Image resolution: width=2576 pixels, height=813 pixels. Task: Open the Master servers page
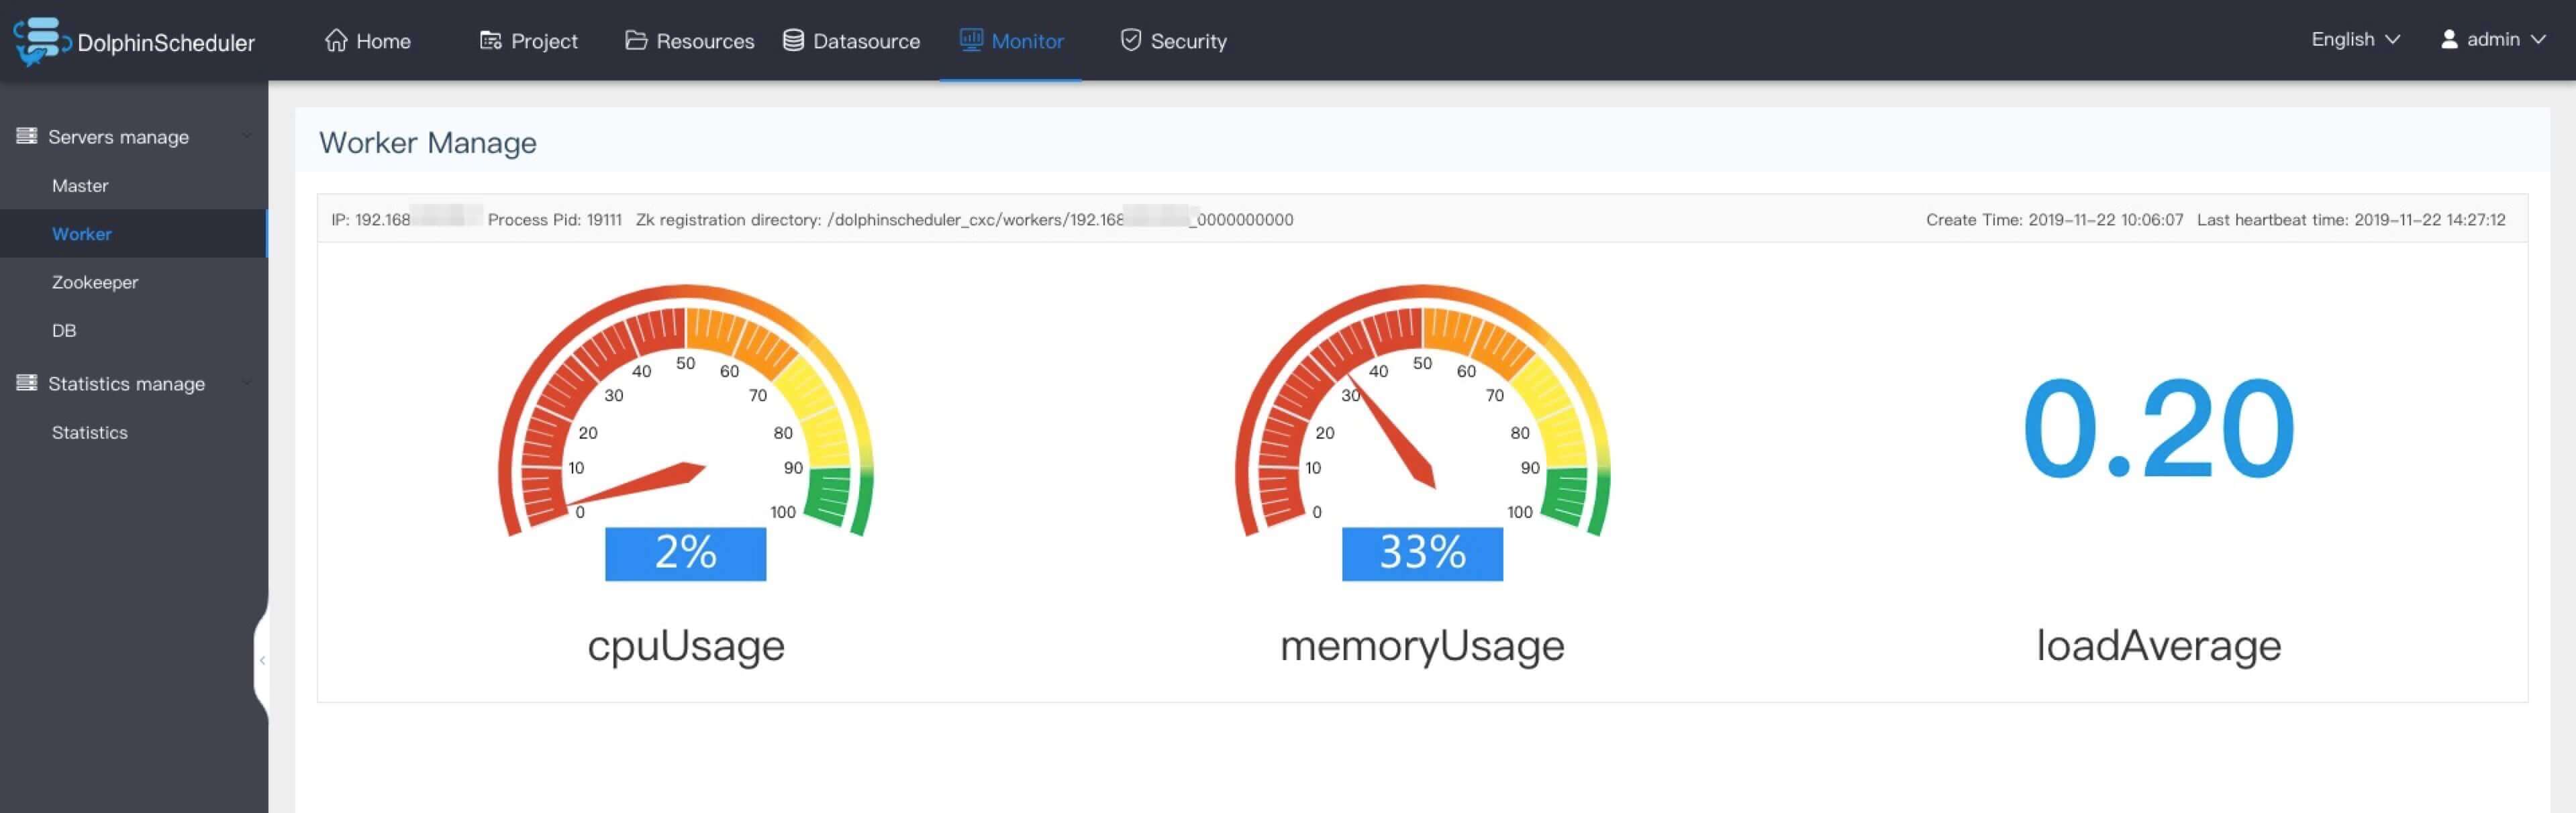80,185
